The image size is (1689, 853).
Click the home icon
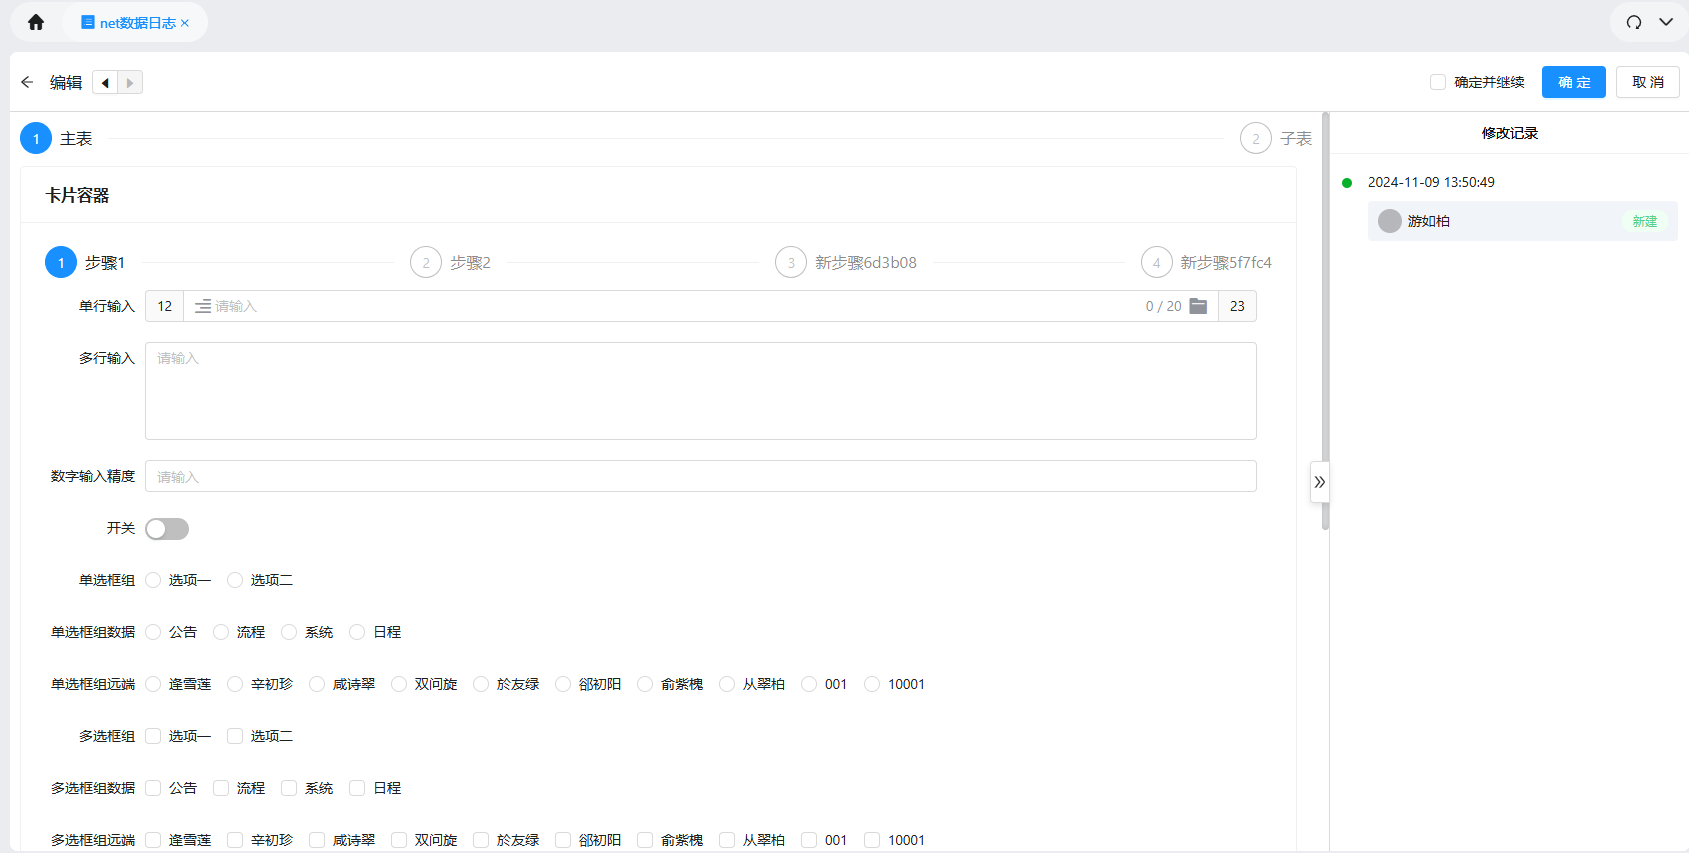36,22
